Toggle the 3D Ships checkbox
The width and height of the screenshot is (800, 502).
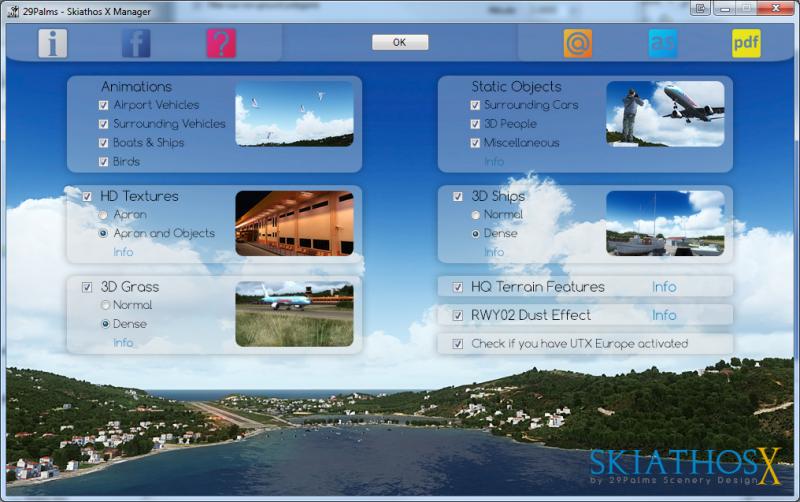458,196
